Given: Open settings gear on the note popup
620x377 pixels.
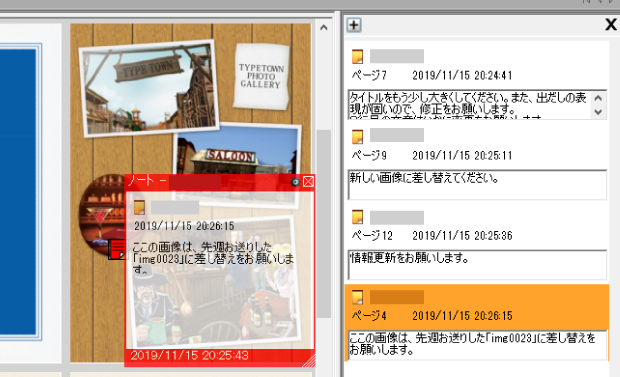Looking at the screenshot, I should point(295,182).
